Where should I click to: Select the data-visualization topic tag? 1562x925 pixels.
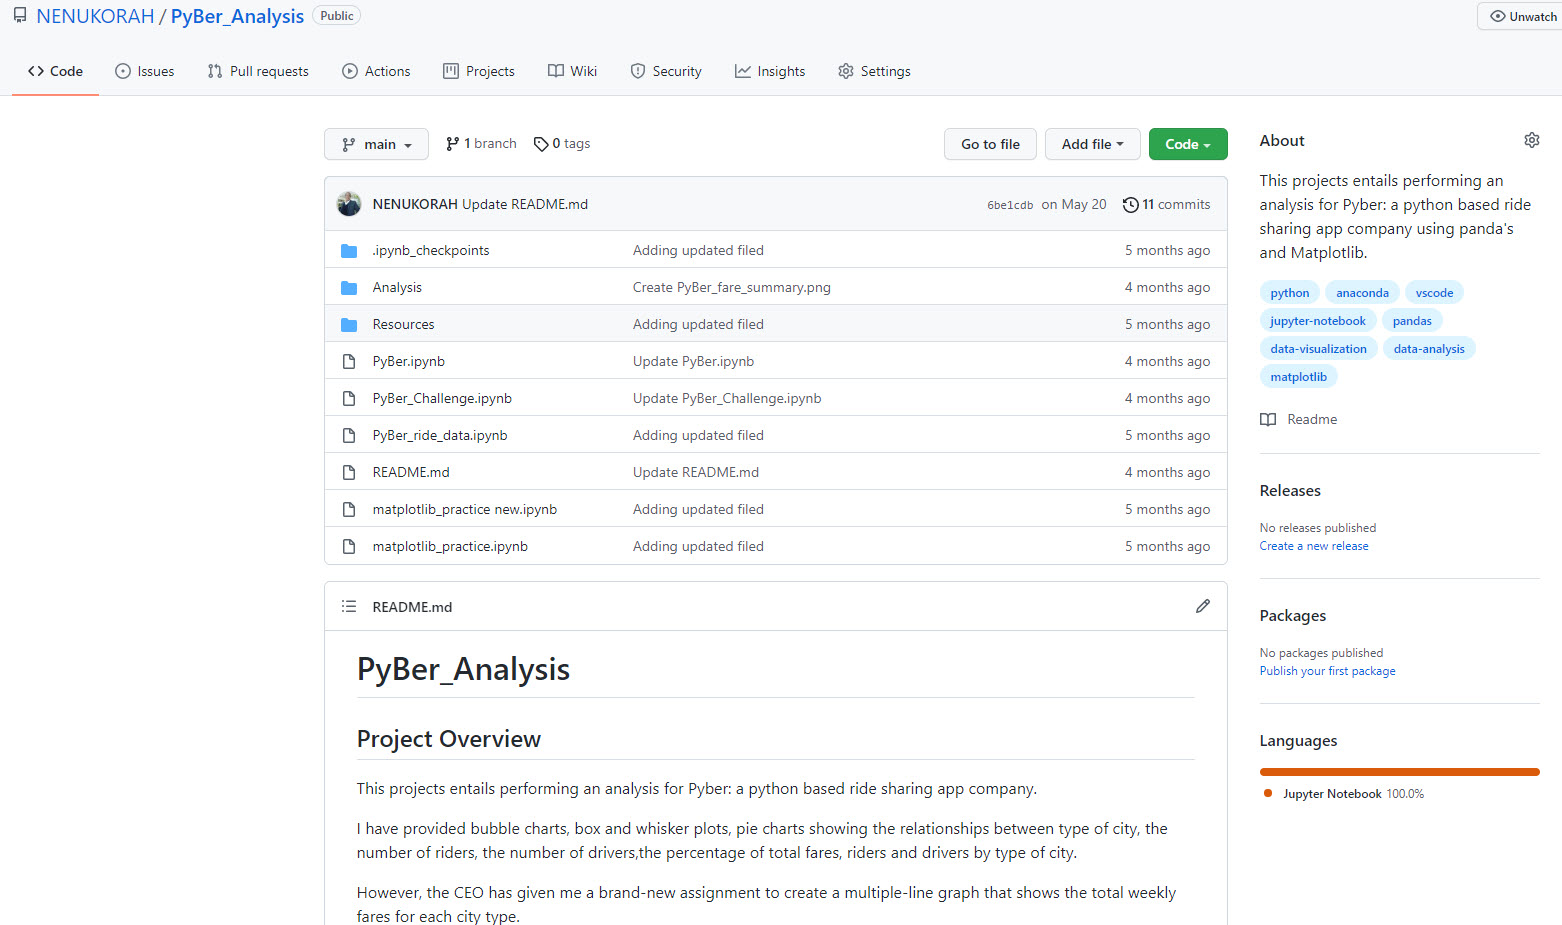(1318, 349)
